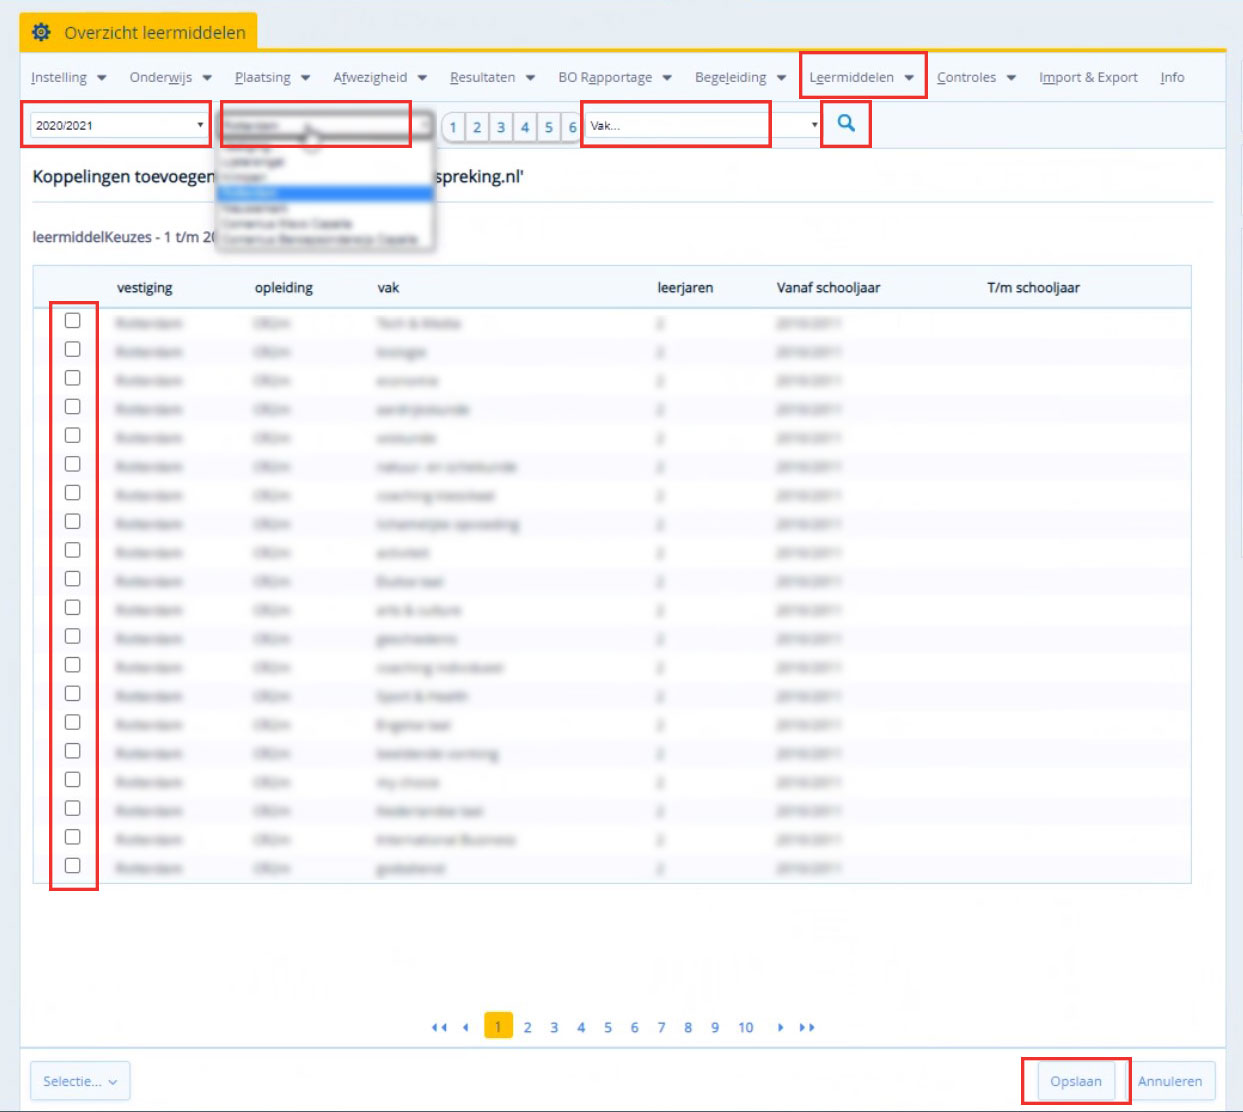Click the Opslaan button

pyautogui.click(x=1075, y=1081)
